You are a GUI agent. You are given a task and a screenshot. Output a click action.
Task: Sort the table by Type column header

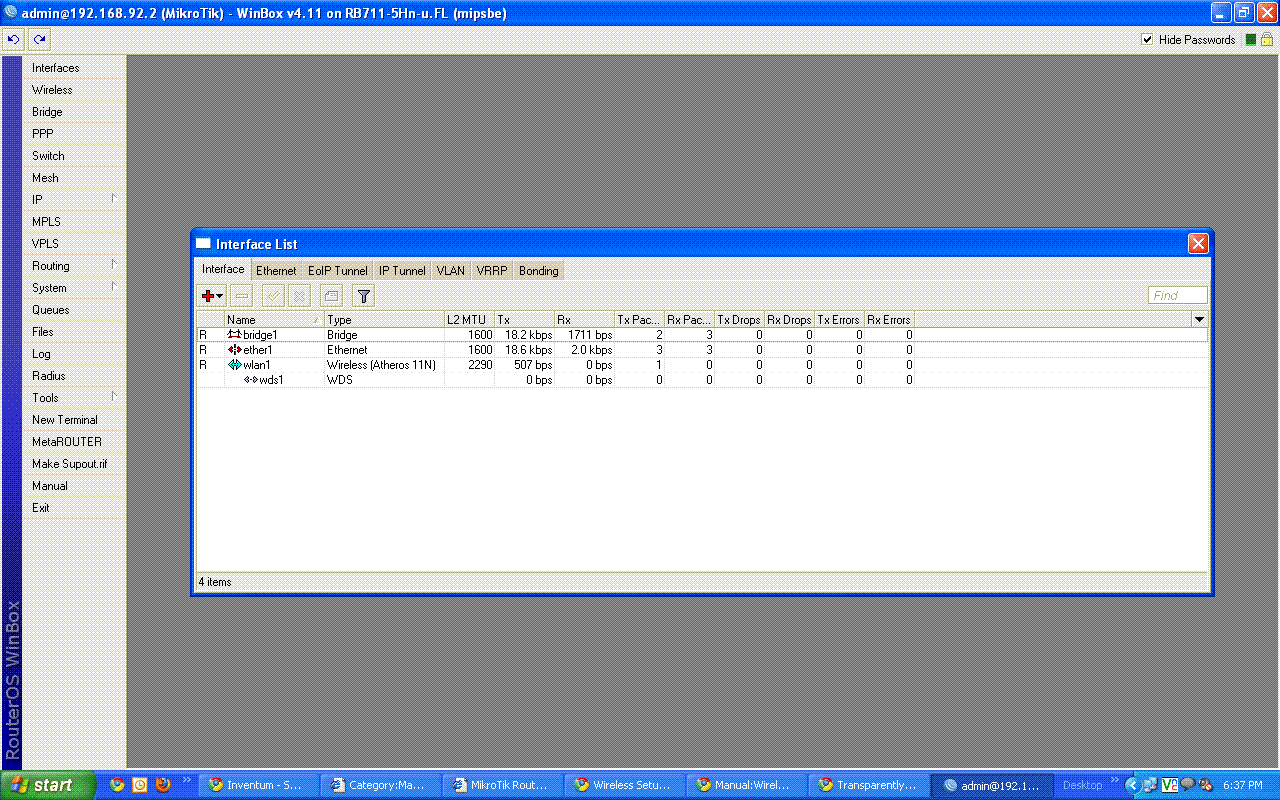click(385, 320)
